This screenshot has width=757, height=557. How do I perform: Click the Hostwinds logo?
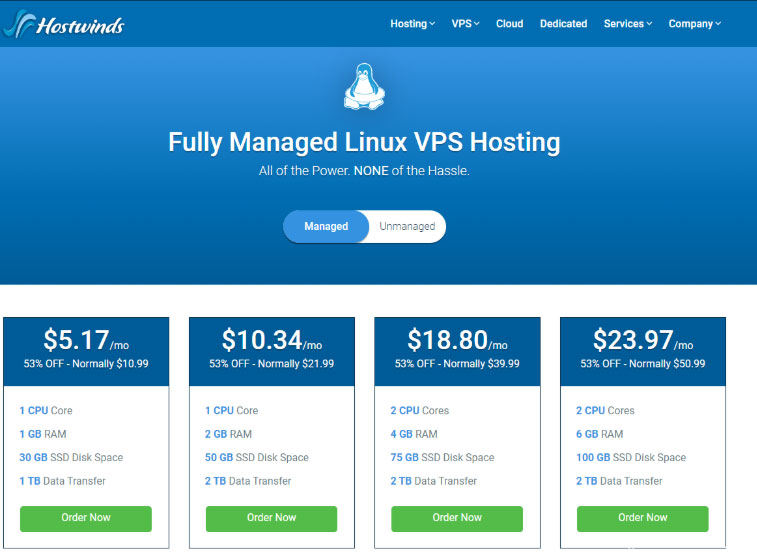coord(65,24)
